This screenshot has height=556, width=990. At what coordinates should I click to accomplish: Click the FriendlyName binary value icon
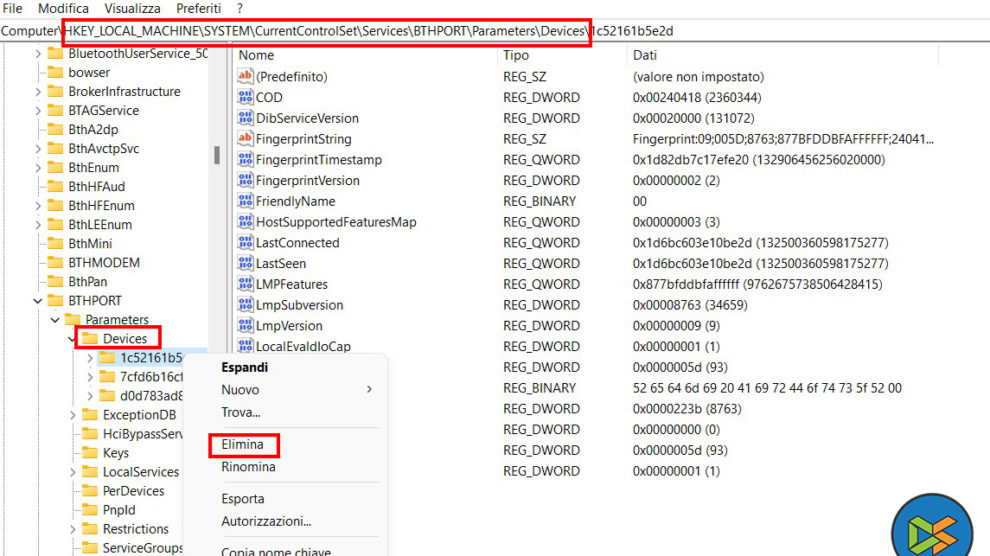(246, 201)
